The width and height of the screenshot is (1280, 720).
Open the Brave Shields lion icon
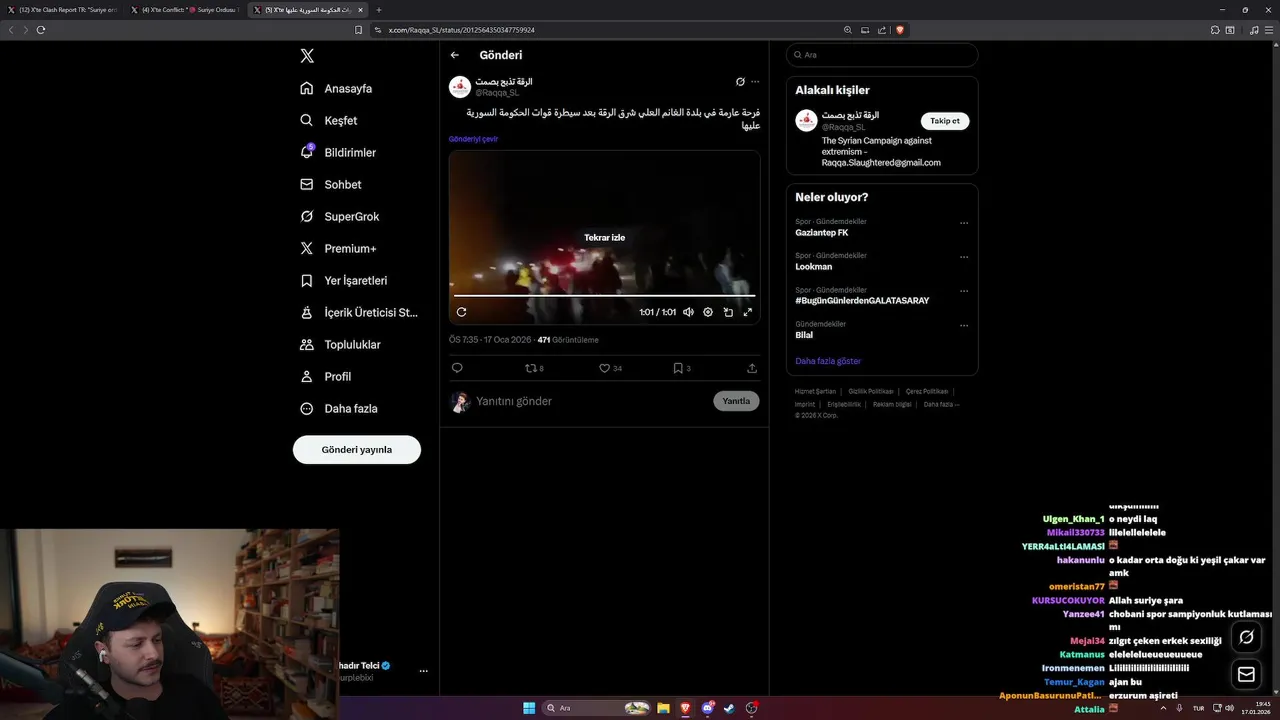pos(900,30)
